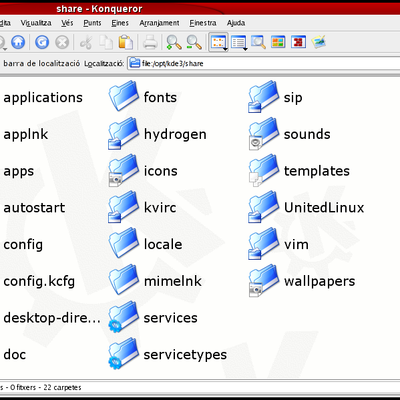Select the icons folder icon
The height and width of the screenshot is (400, 400).
(124, 170)
